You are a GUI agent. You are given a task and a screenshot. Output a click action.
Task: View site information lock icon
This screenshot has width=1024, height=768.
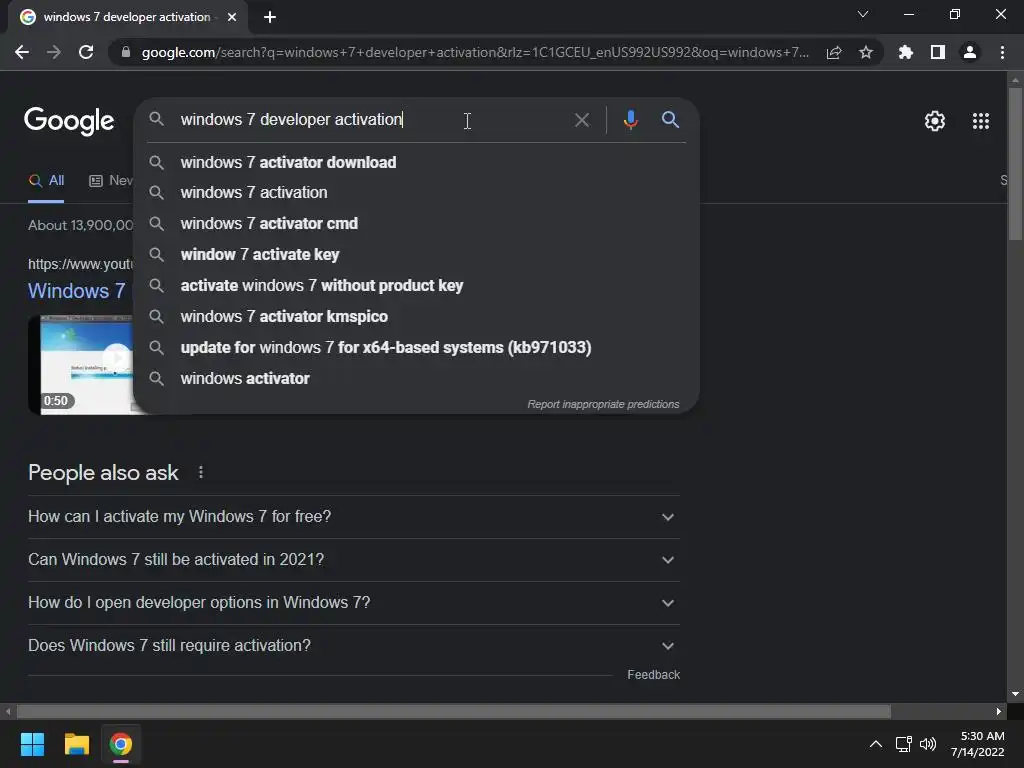126,52
